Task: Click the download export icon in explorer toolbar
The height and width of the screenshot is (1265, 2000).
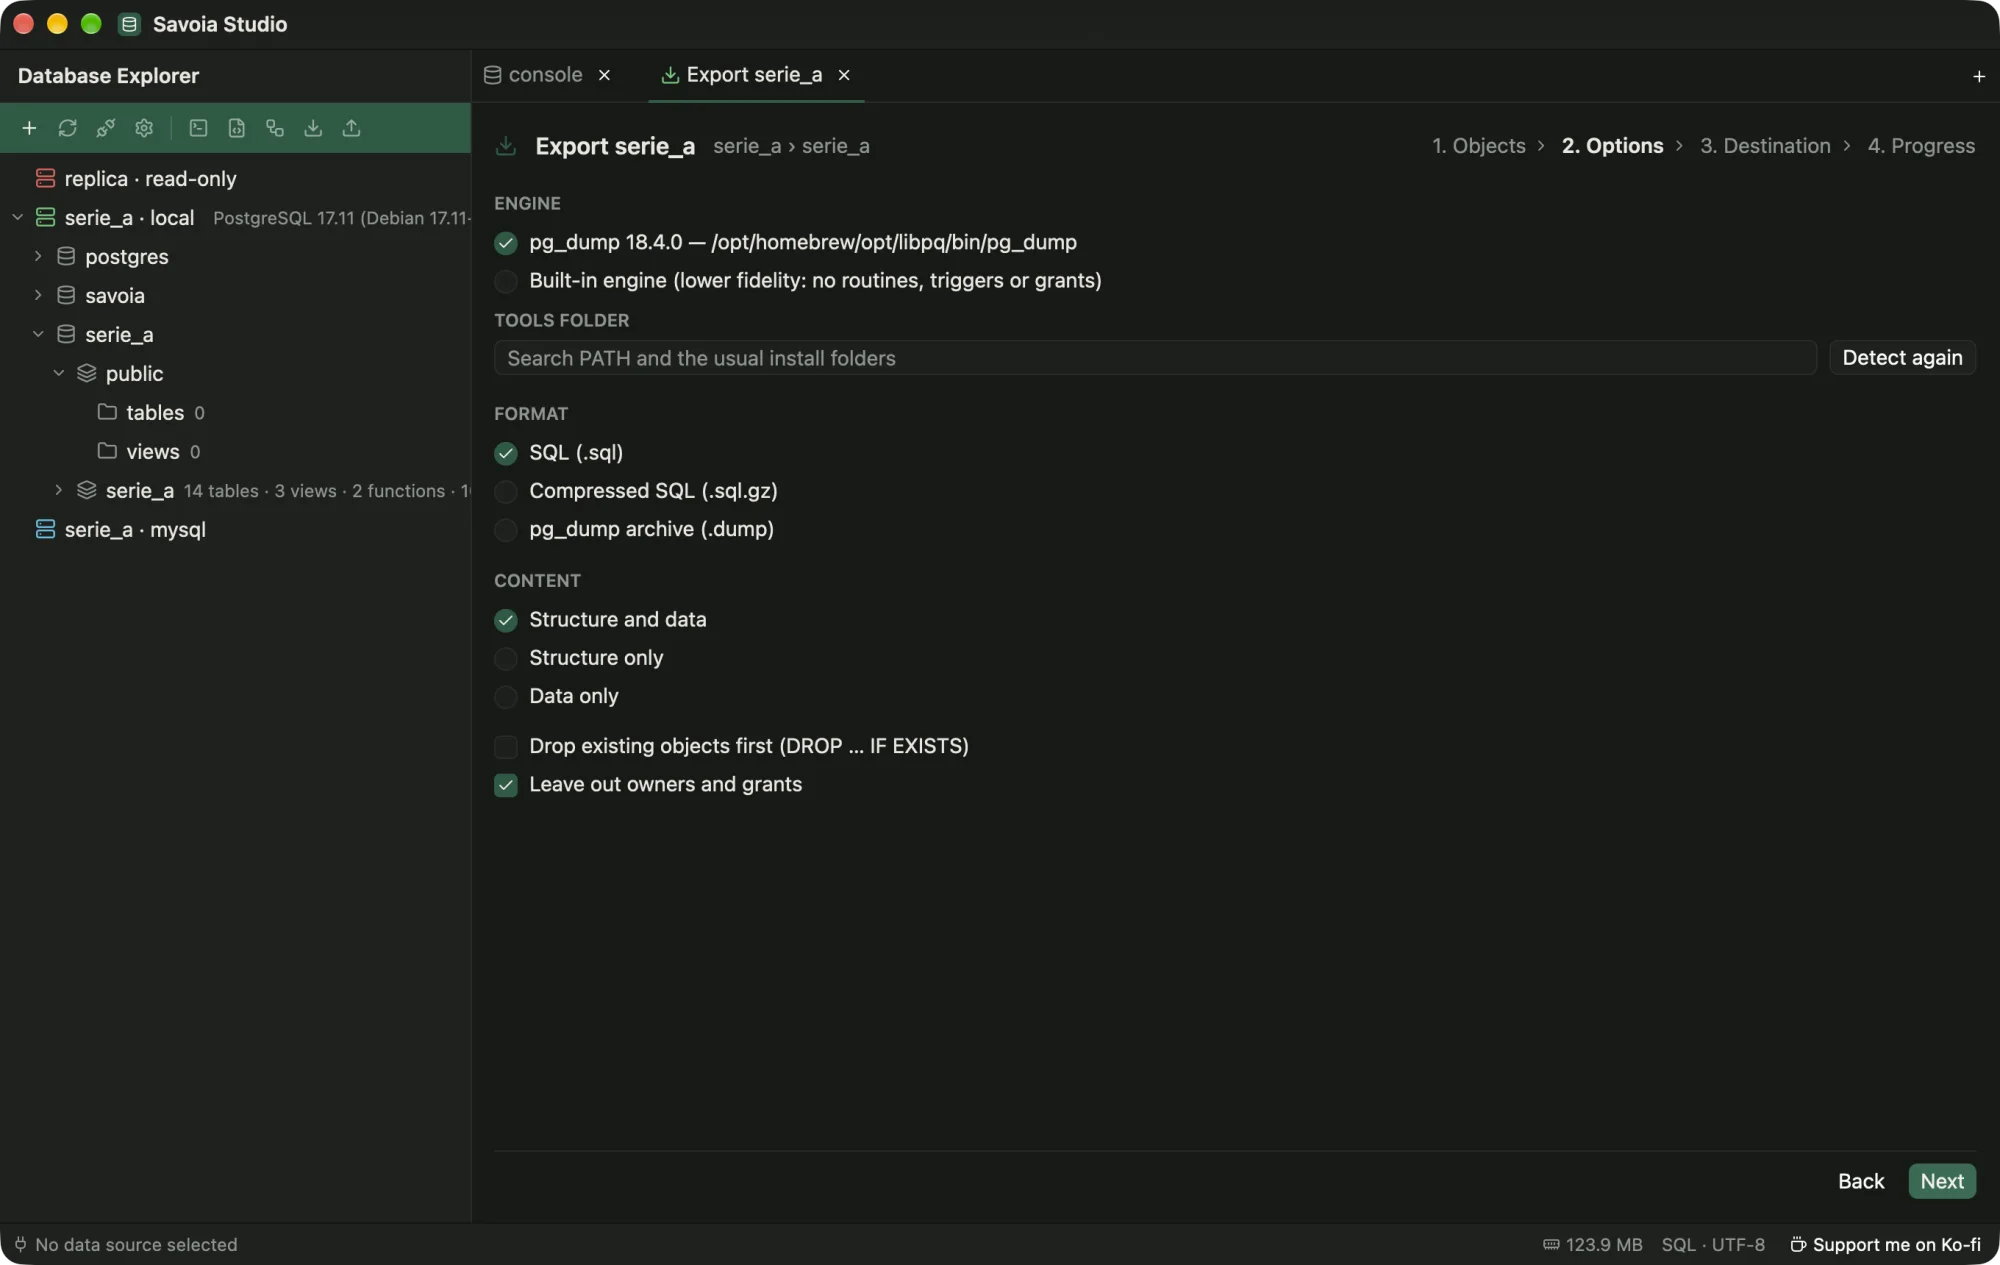Action: pos(313,128)
